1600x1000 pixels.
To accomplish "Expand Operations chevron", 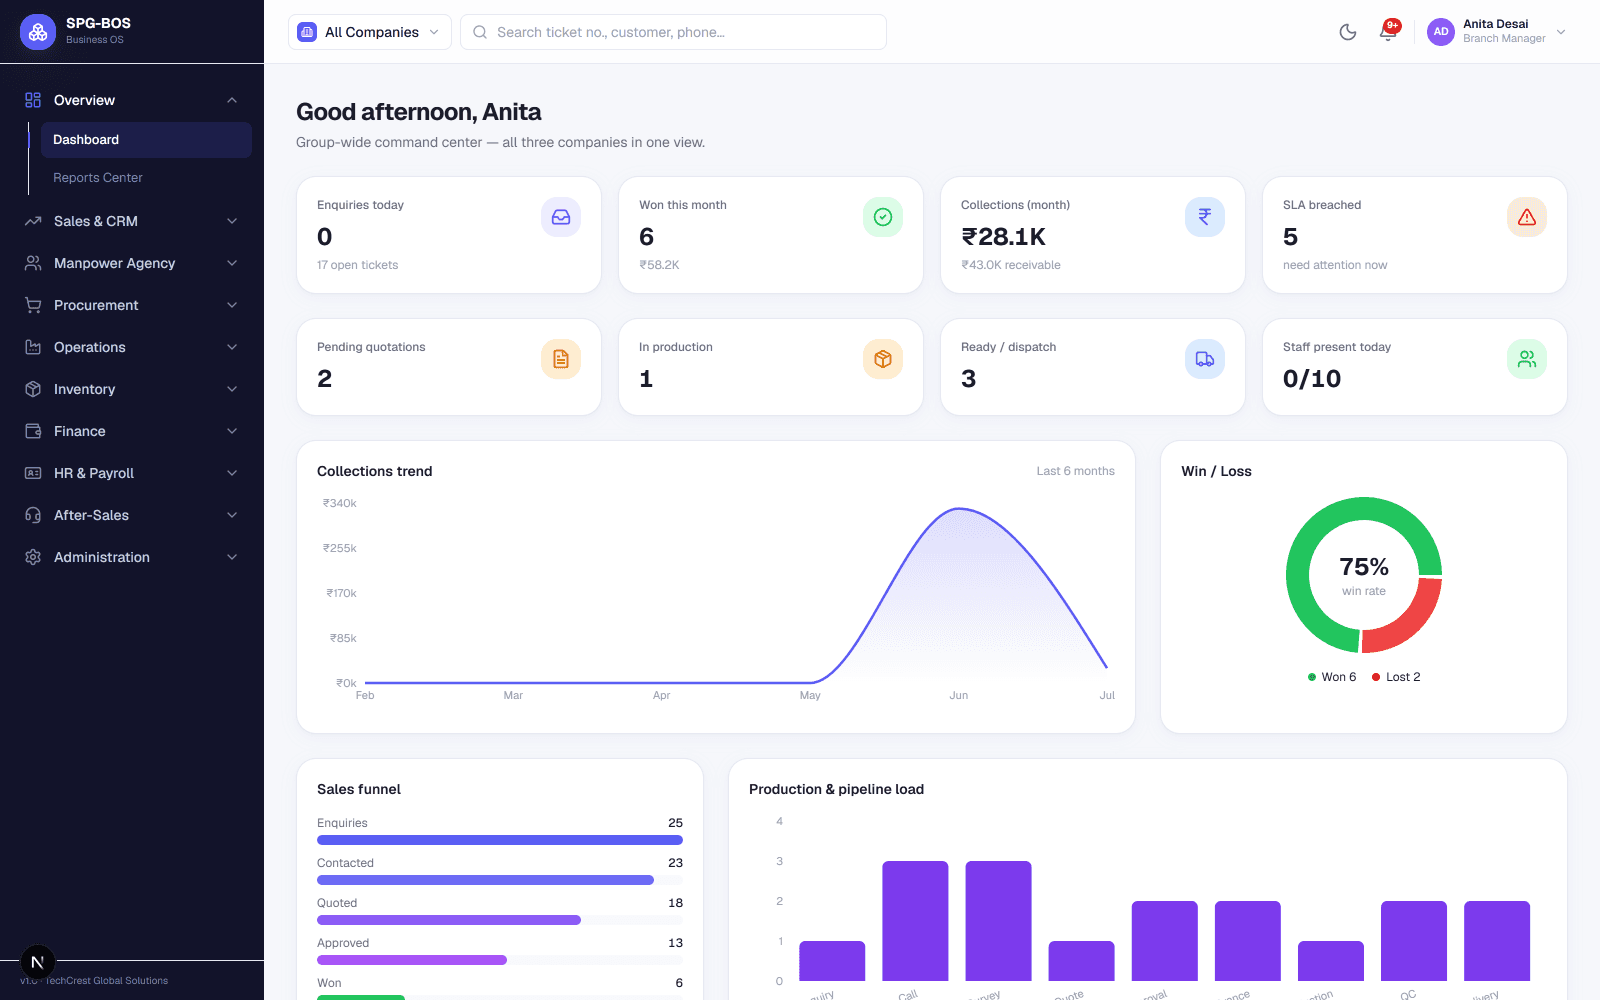I will pos(232,347).
